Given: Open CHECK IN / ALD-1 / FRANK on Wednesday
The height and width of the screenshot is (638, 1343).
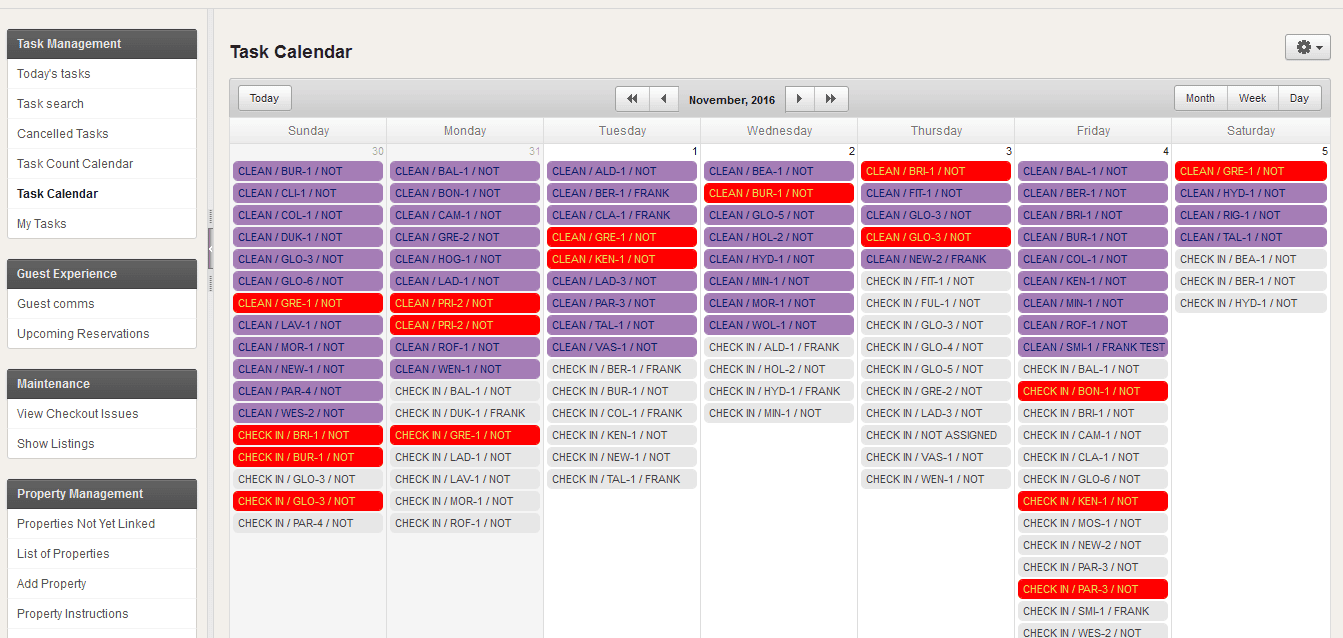Looking at the screenshot, I should point(779,347).
